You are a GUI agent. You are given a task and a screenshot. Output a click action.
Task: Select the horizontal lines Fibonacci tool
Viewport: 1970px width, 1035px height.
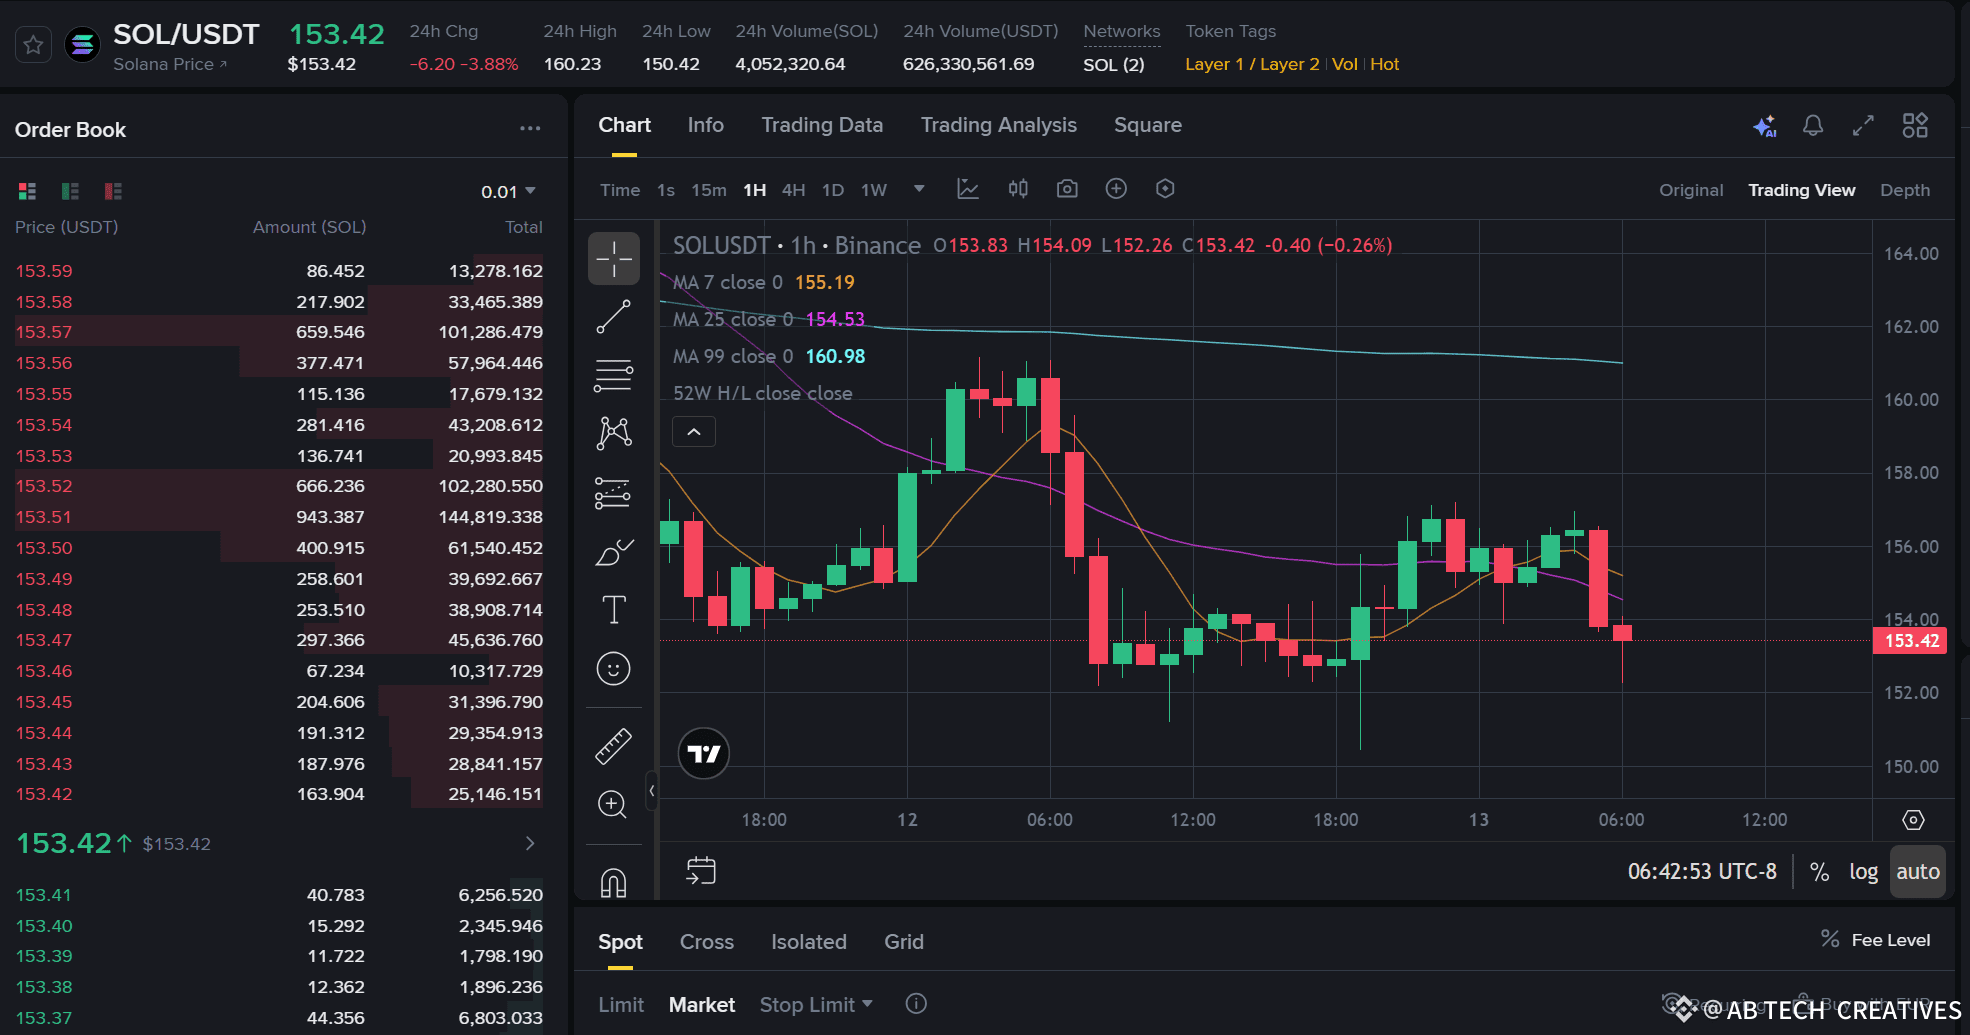tap(614, 375)
